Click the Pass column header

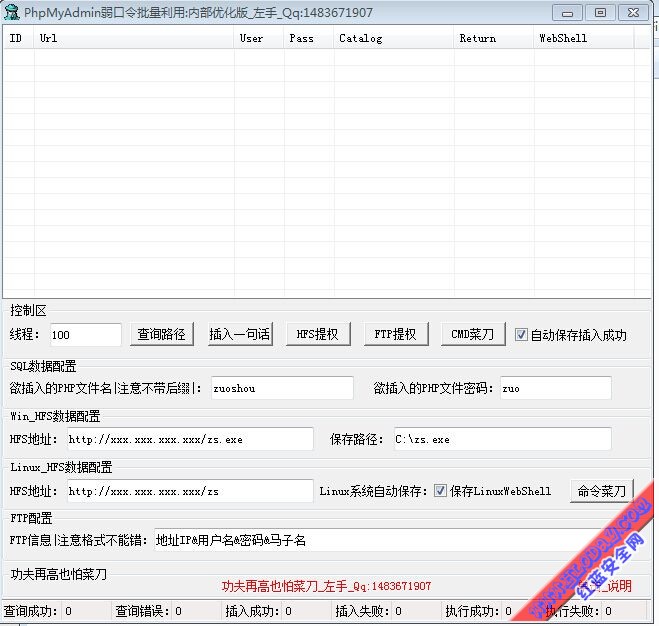tap(309, 38)
